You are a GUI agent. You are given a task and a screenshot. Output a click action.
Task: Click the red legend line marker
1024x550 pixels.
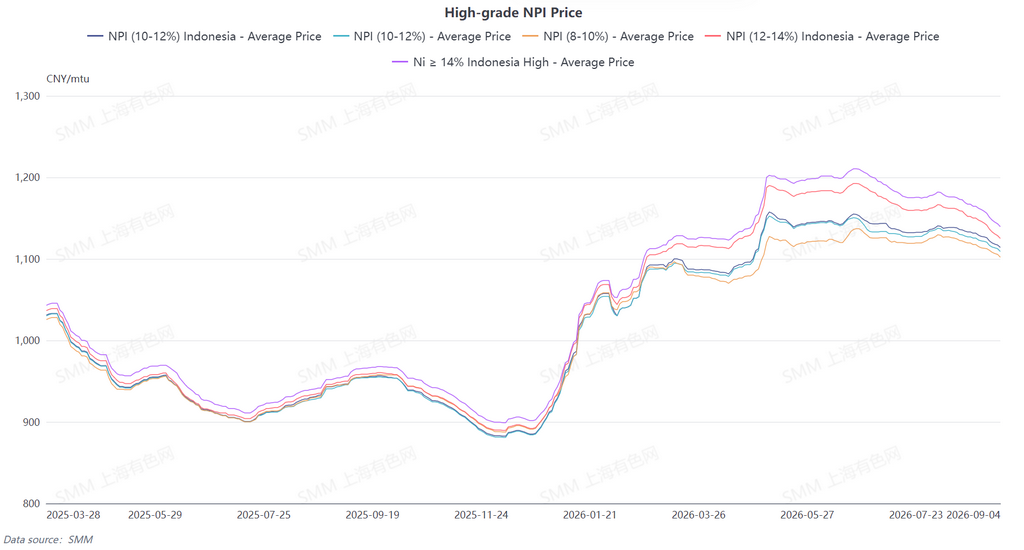(x=714, y=37)
